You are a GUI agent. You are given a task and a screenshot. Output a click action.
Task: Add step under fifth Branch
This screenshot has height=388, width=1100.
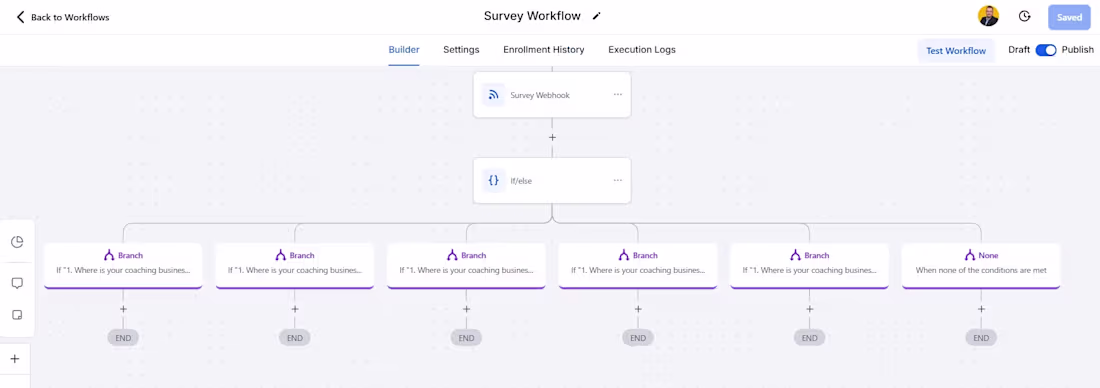[810, 309]
